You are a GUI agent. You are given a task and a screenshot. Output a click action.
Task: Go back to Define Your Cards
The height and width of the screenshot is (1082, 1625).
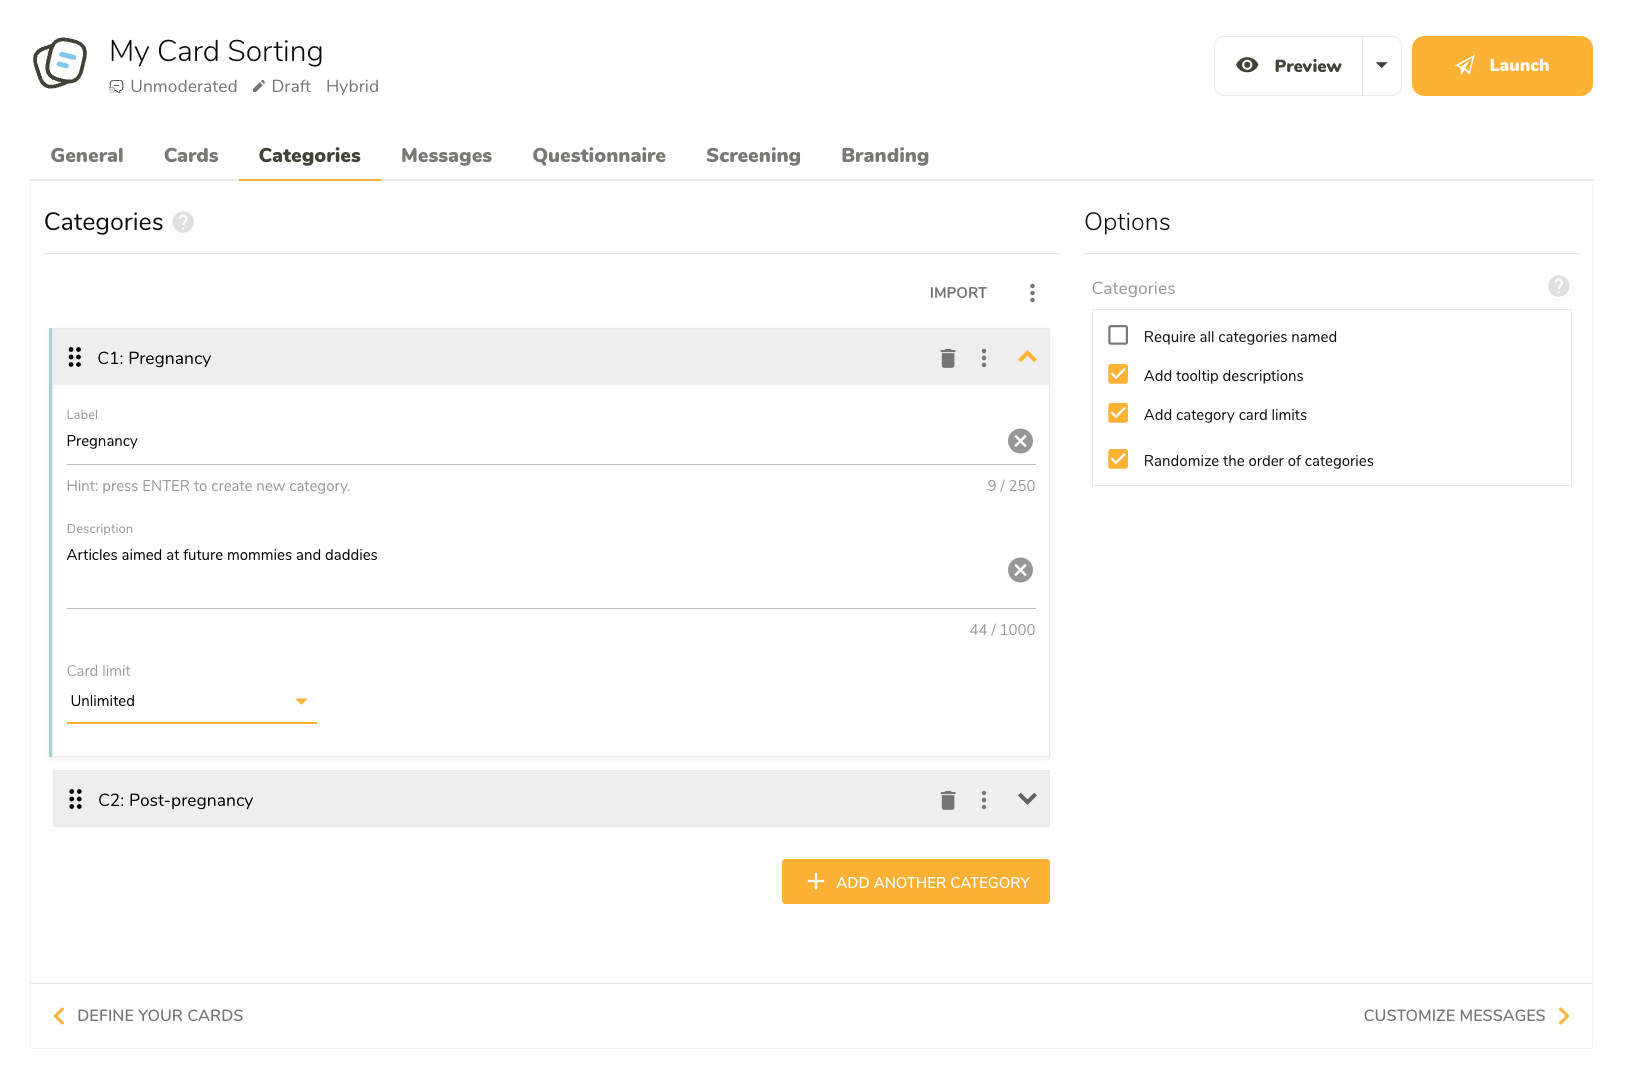tap(148, 1016)
